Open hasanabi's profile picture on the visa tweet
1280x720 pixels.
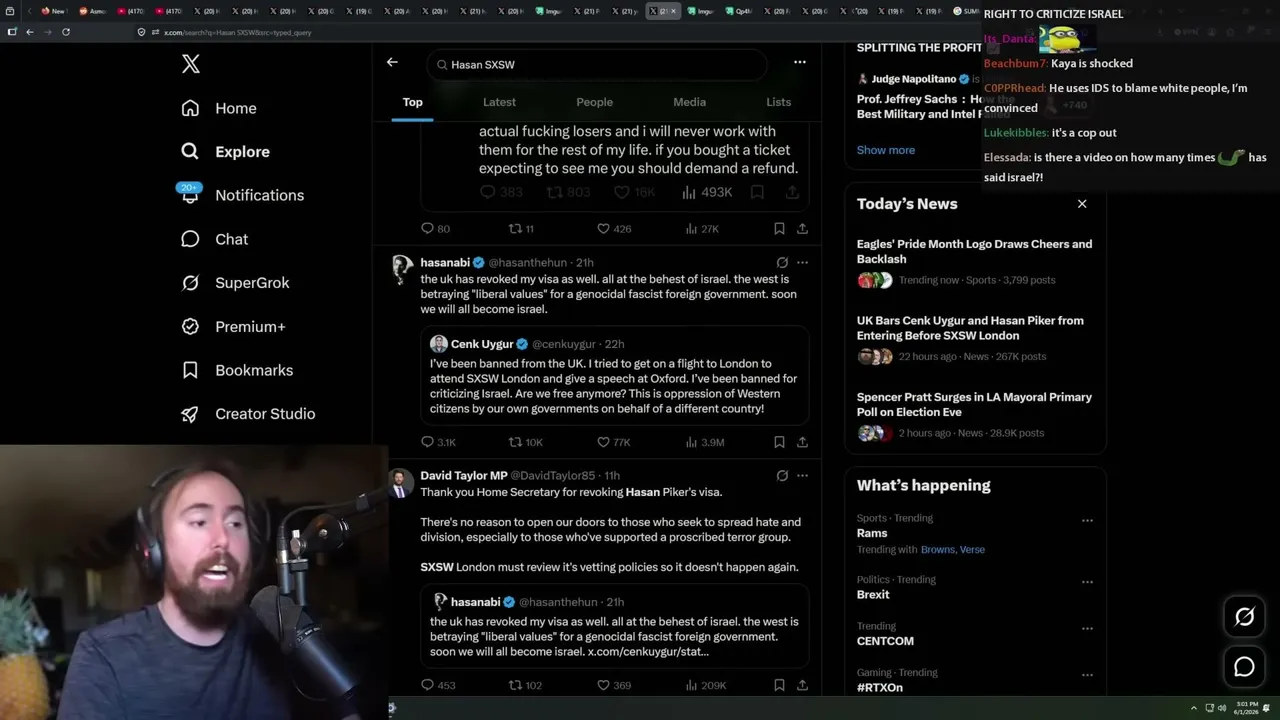point(402,270)
